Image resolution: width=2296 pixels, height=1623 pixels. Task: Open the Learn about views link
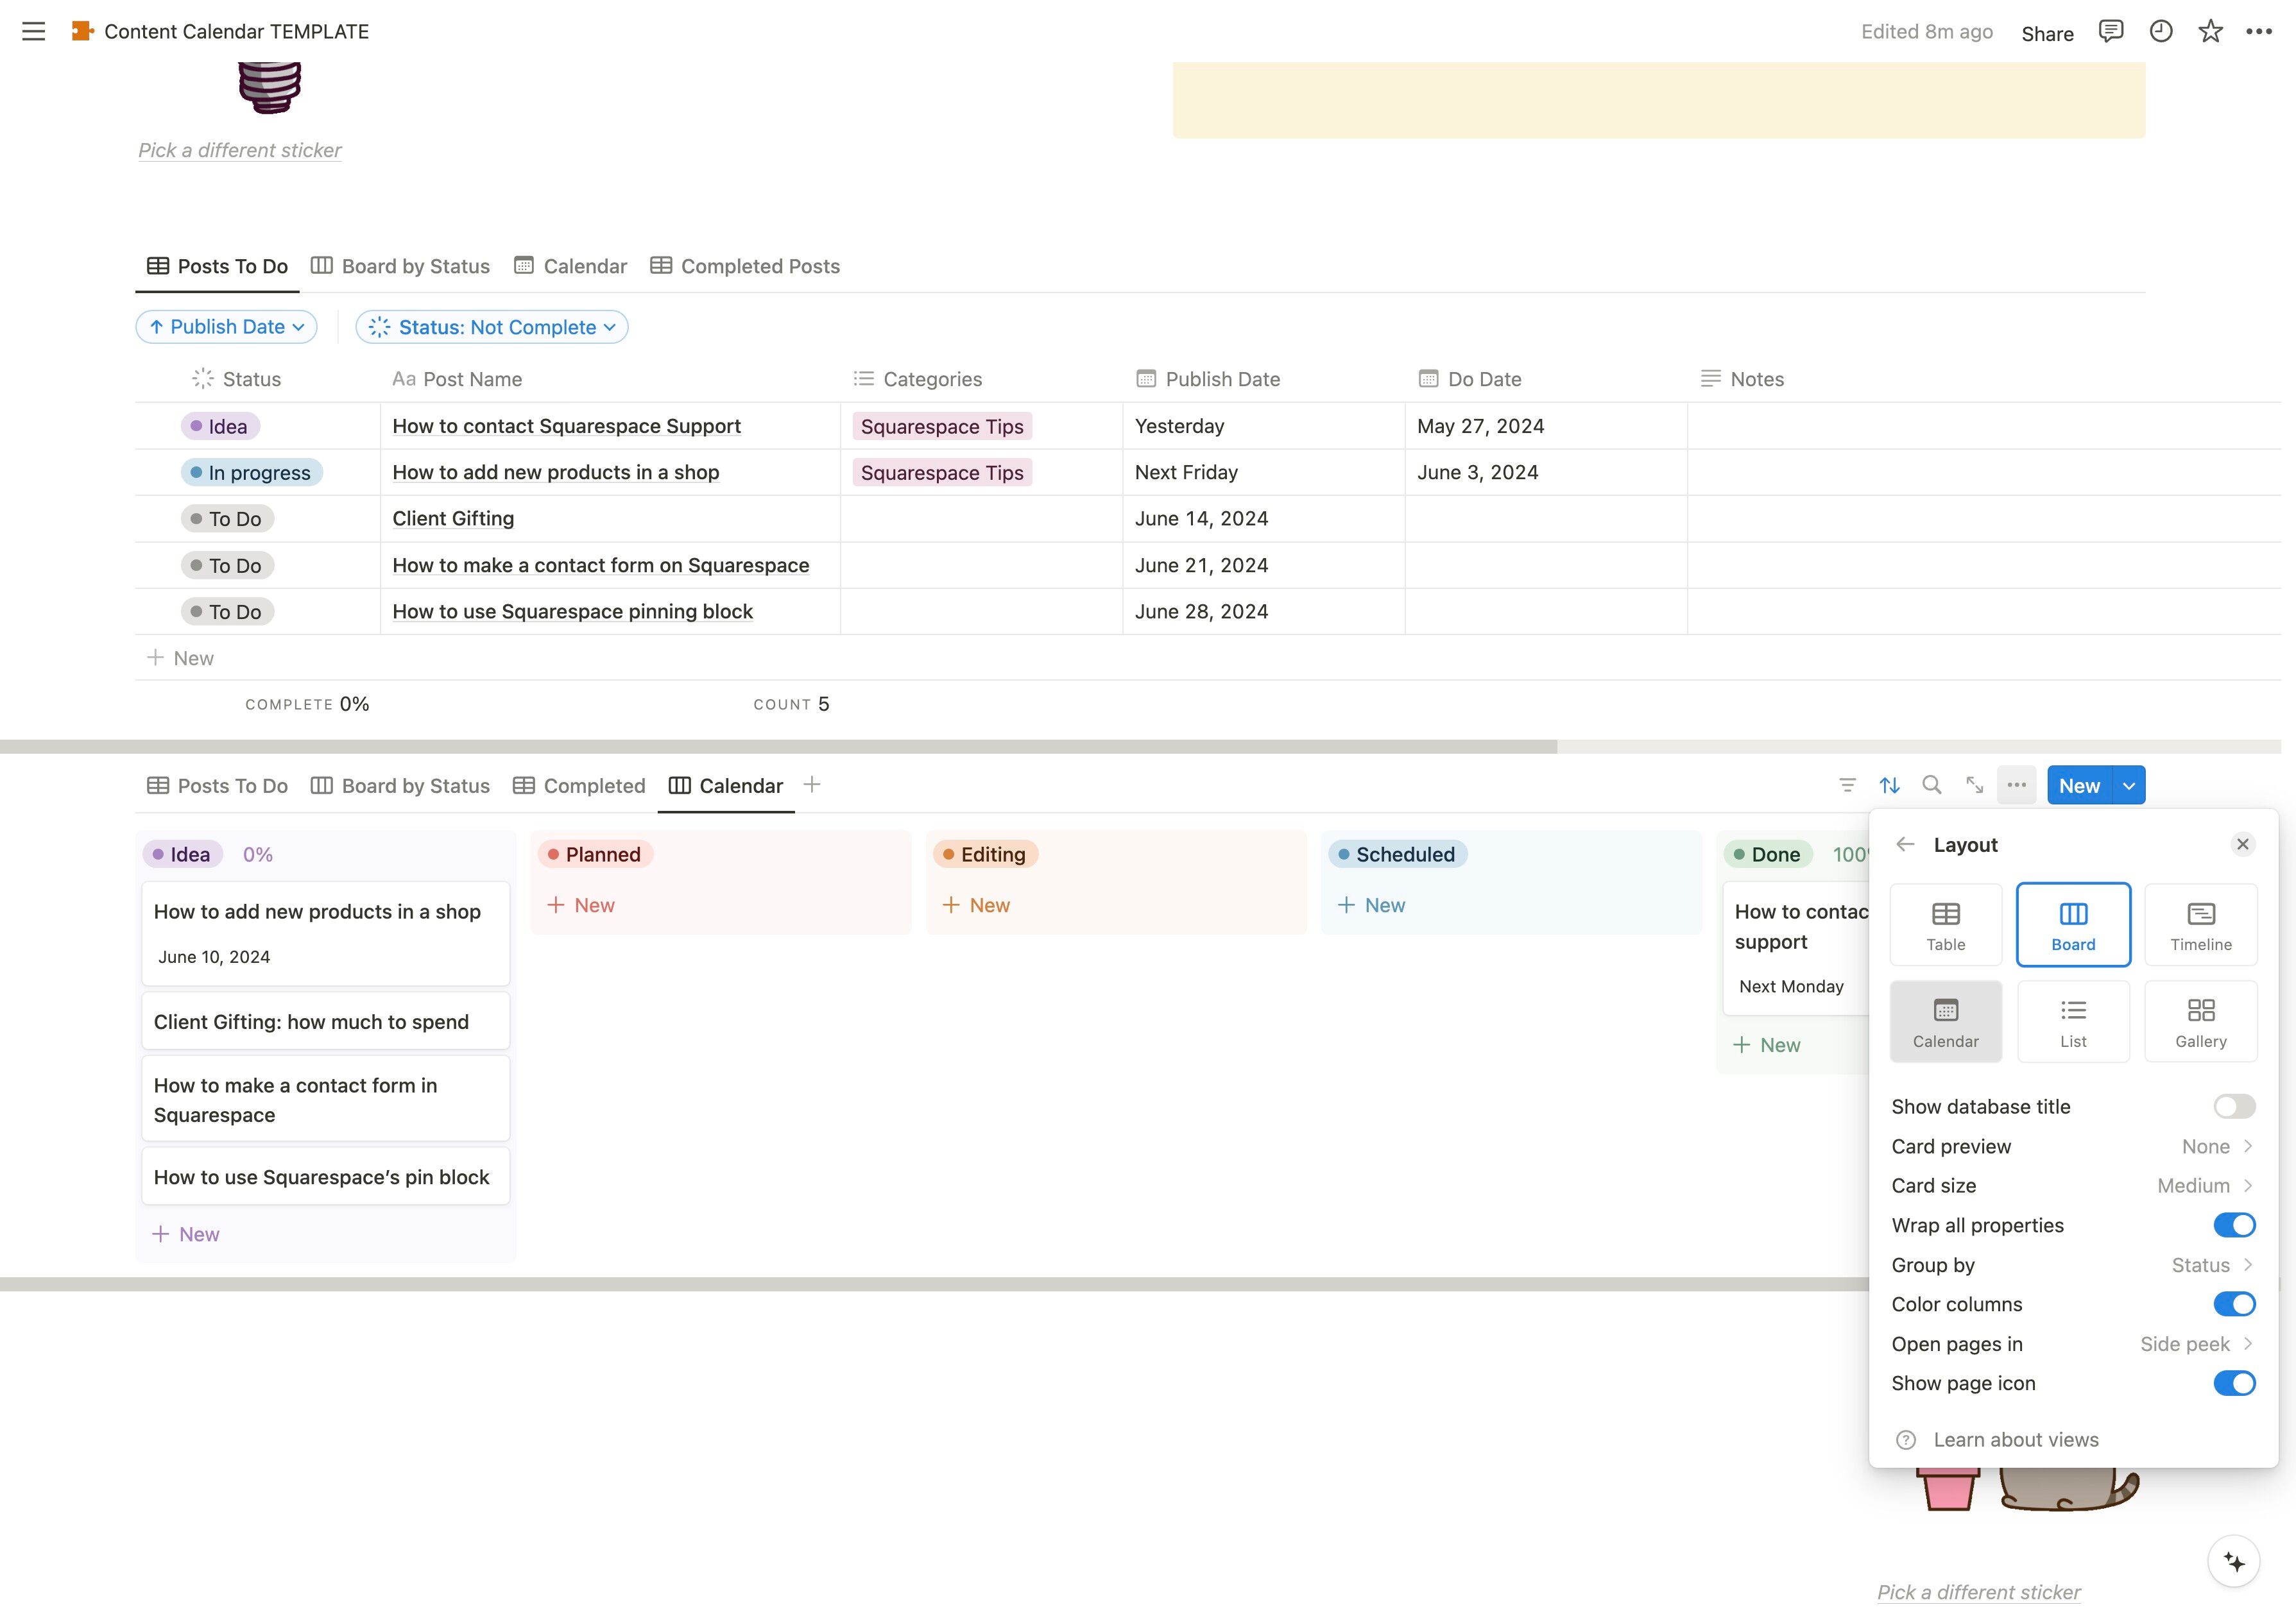2015,1440
